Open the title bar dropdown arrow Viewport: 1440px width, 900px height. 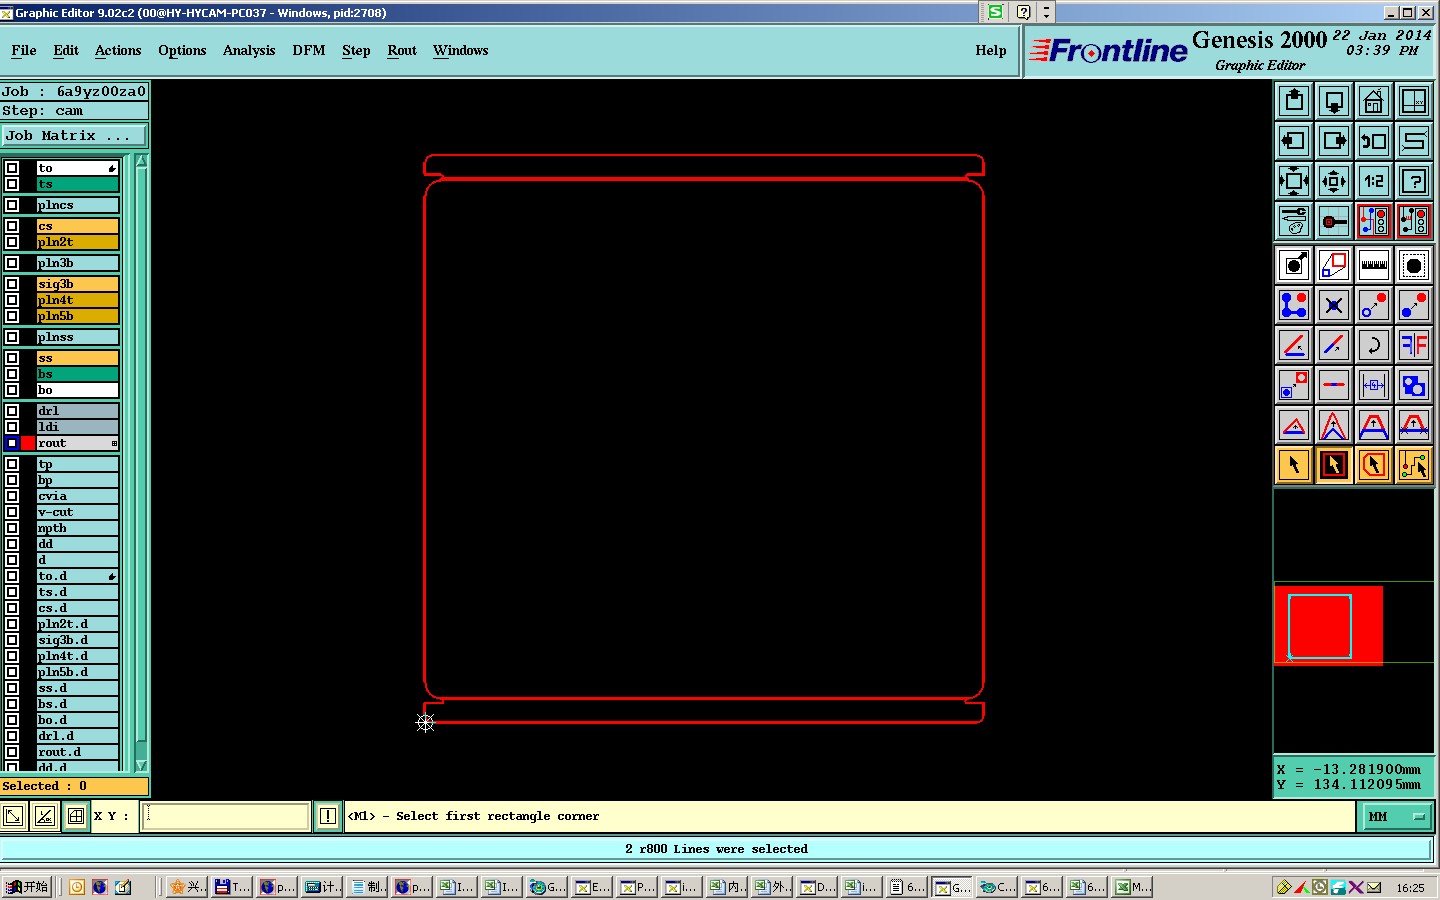tap(1046, 12)
